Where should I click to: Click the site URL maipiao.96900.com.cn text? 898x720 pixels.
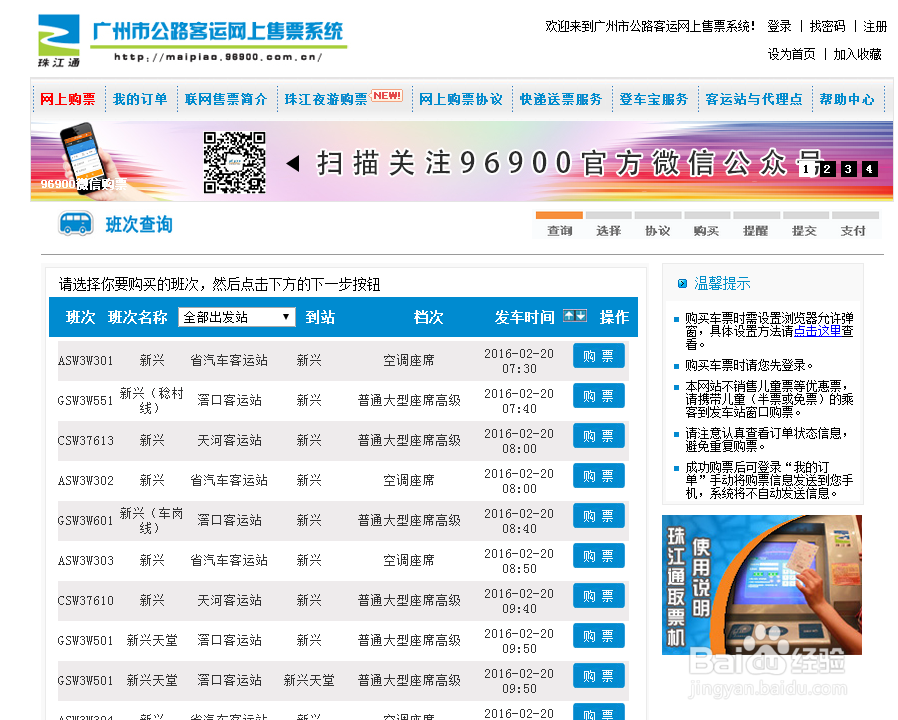[x=218, y=57]
